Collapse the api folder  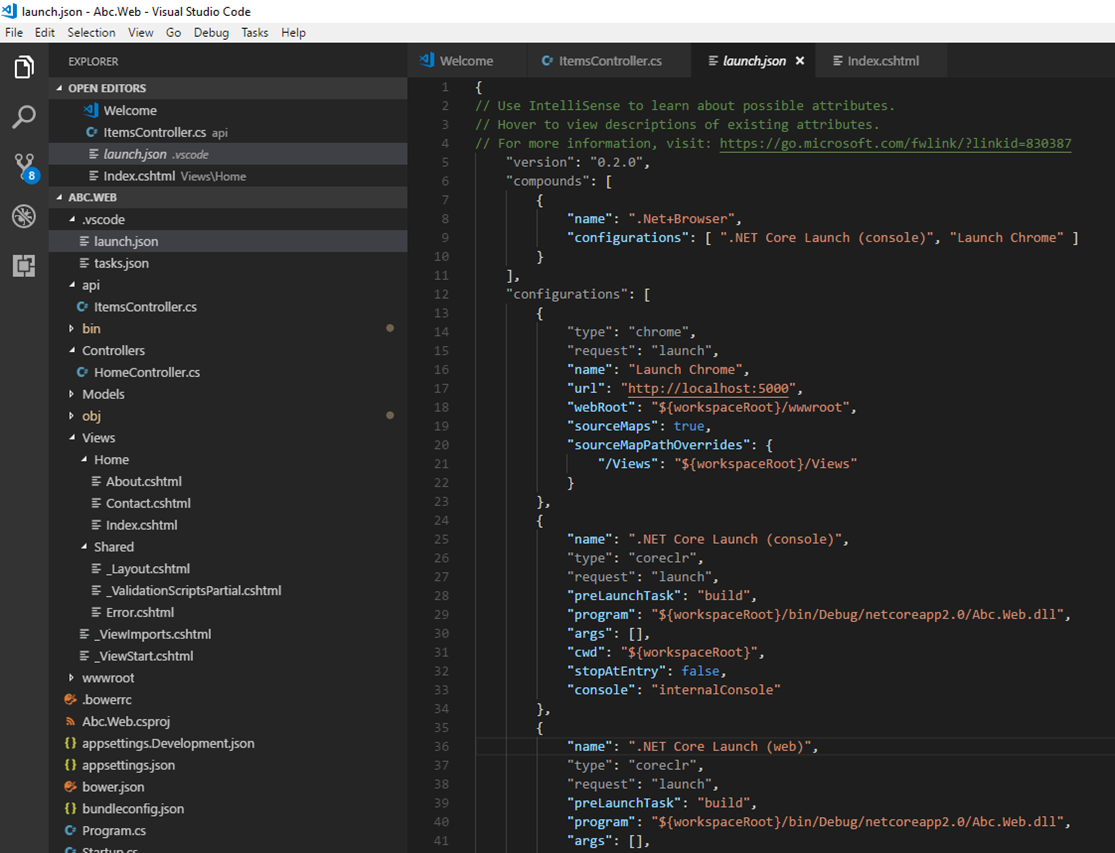click(x=72, y=285)
